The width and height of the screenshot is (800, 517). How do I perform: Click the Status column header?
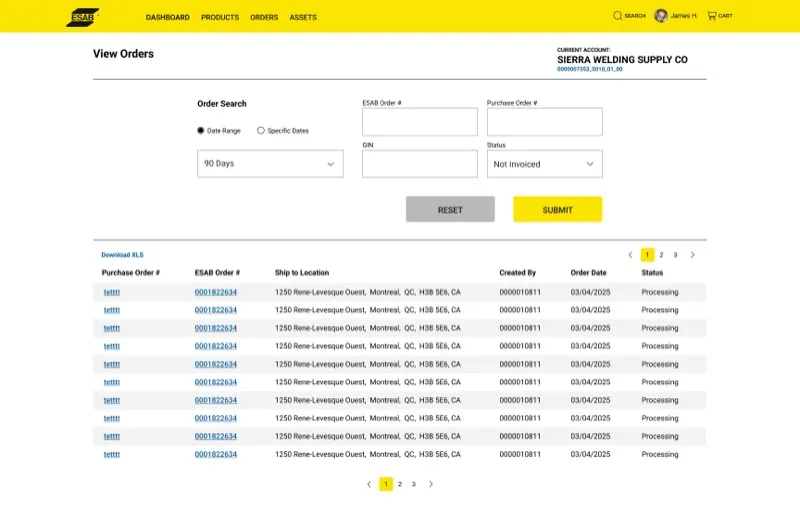click(x=652, y=273)
